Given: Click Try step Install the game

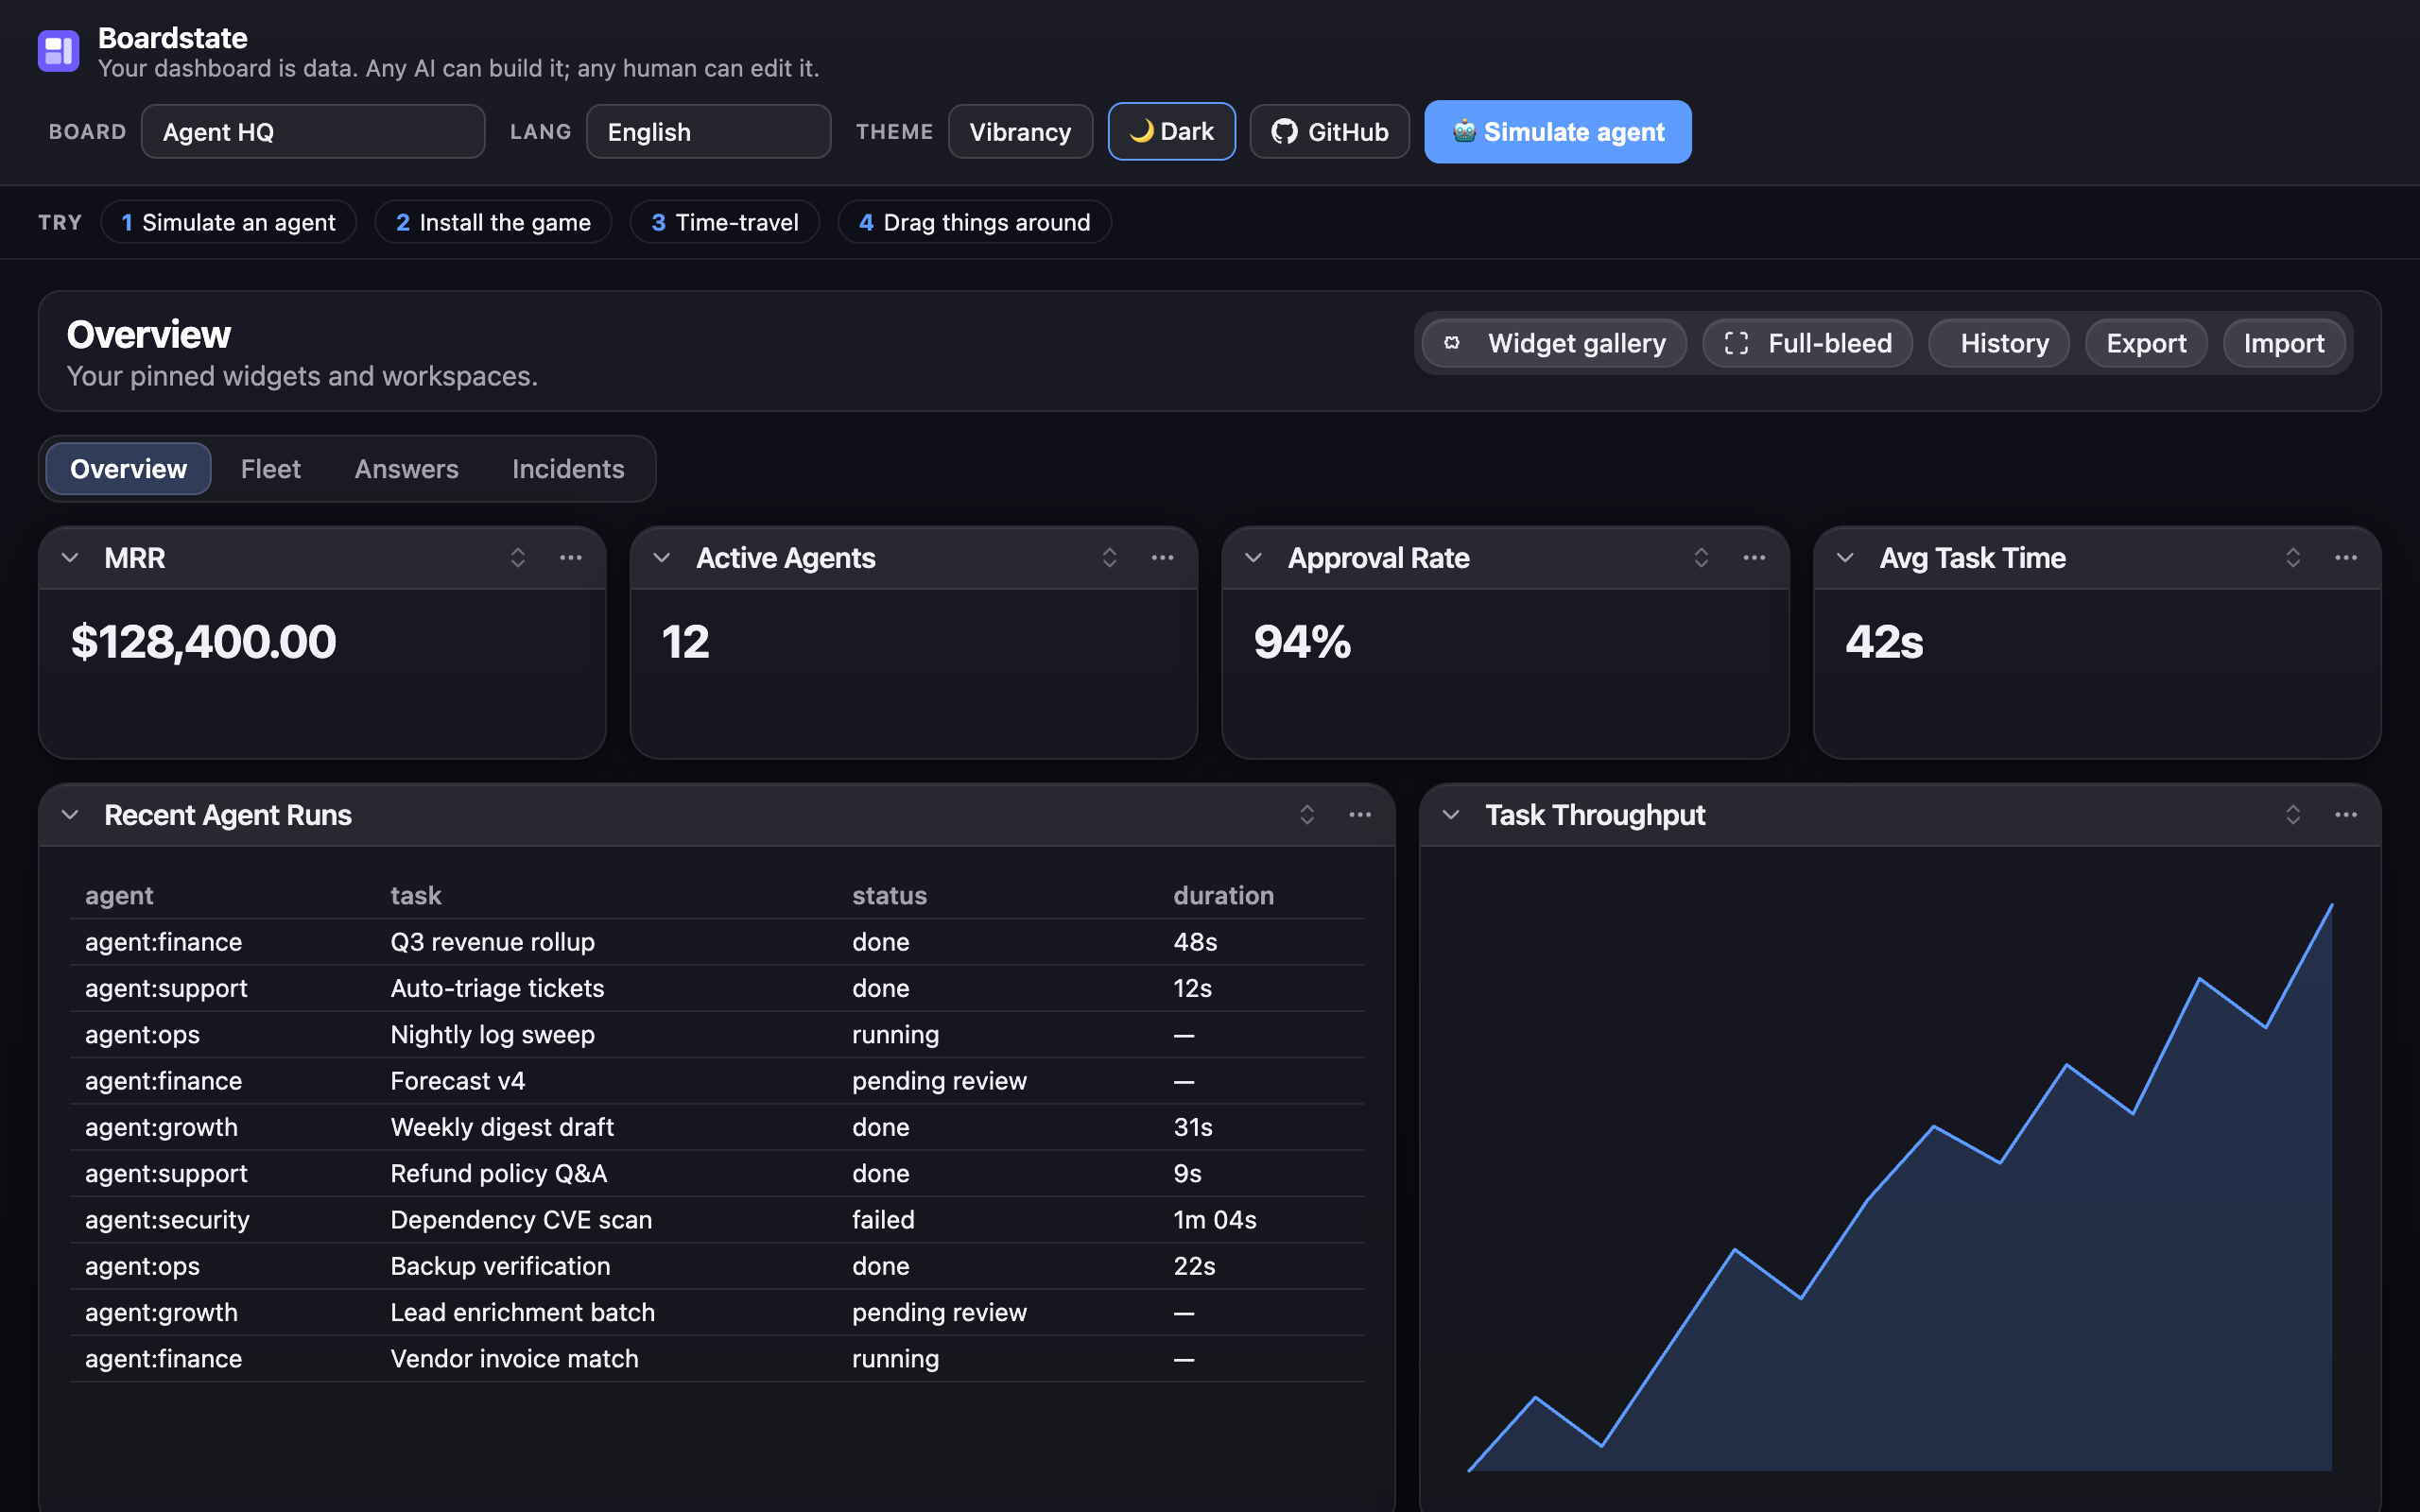Looking at the screenshot, I should pyautogui.click(x=493, y=222).
